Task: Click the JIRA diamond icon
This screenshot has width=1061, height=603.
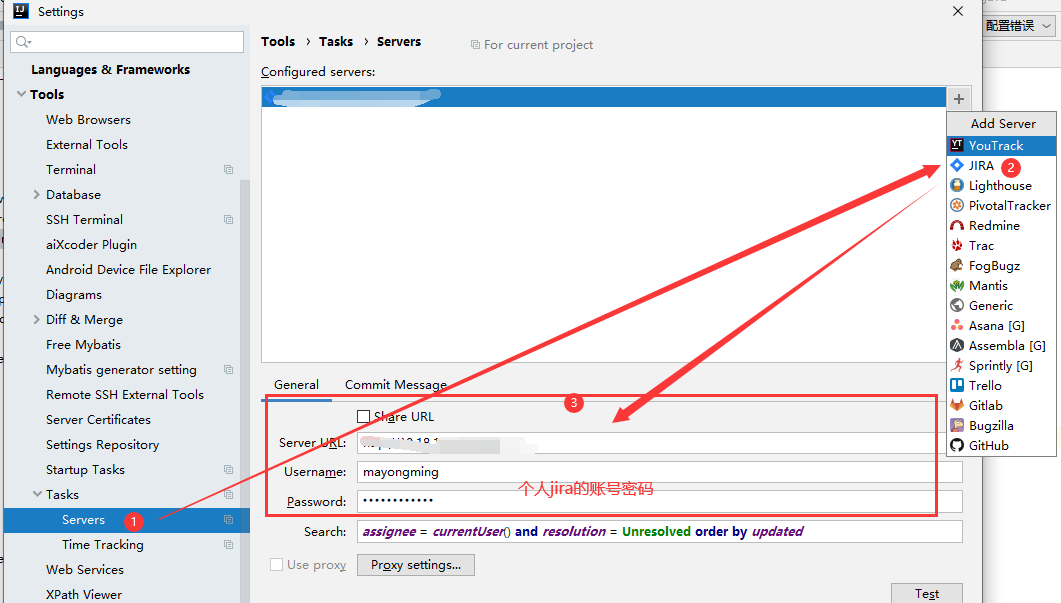Action: (957, 165)
